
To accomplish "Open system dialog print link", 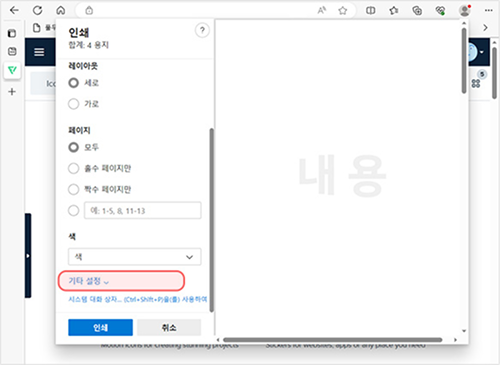I will pyautogui.click(x=137, y=299).
